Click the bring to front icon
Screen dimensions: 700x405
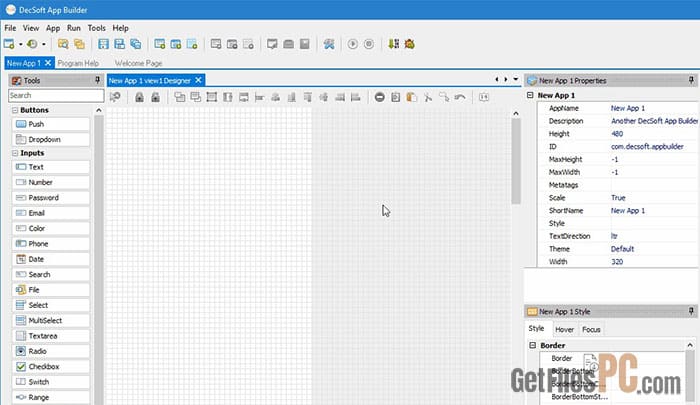coord(179,97)
